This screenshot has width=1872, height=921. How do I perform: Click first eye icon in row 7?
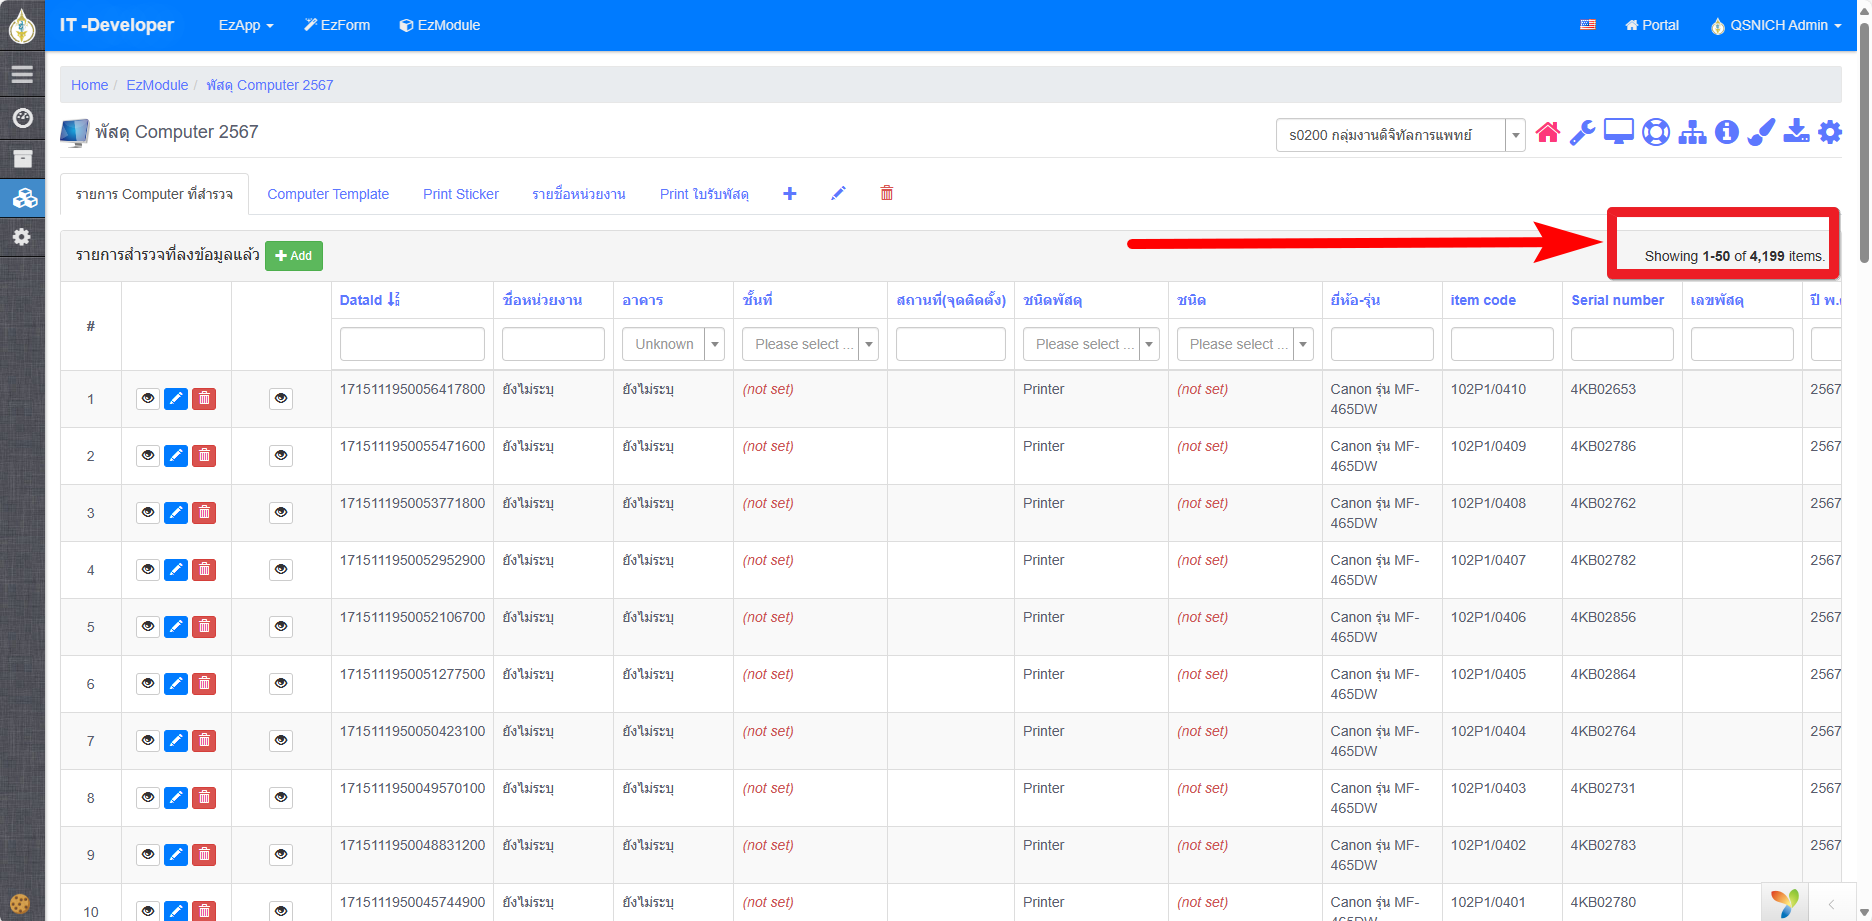[x=148, y=741]
